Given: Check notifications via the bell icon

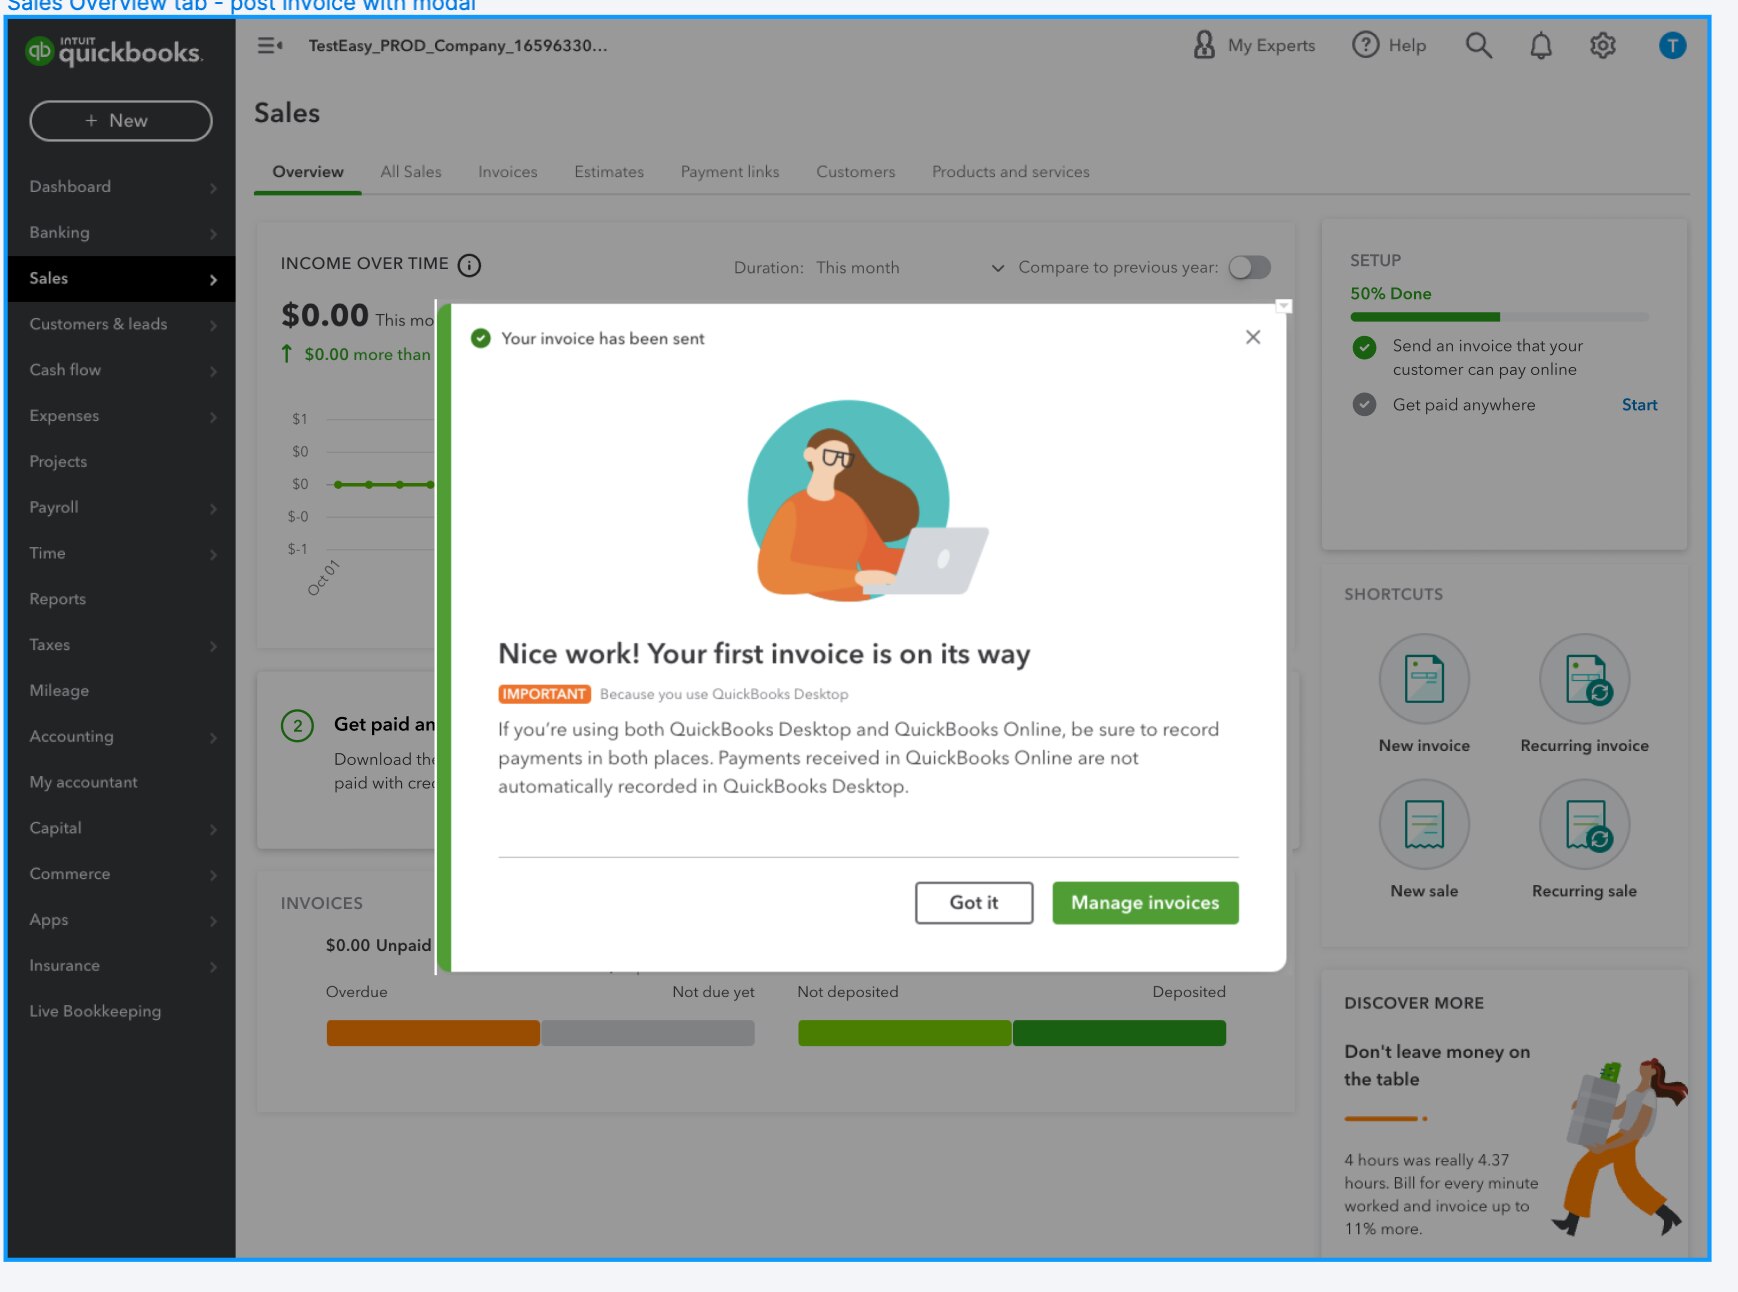Looking at the screenshot, I should click(1540, 45).
